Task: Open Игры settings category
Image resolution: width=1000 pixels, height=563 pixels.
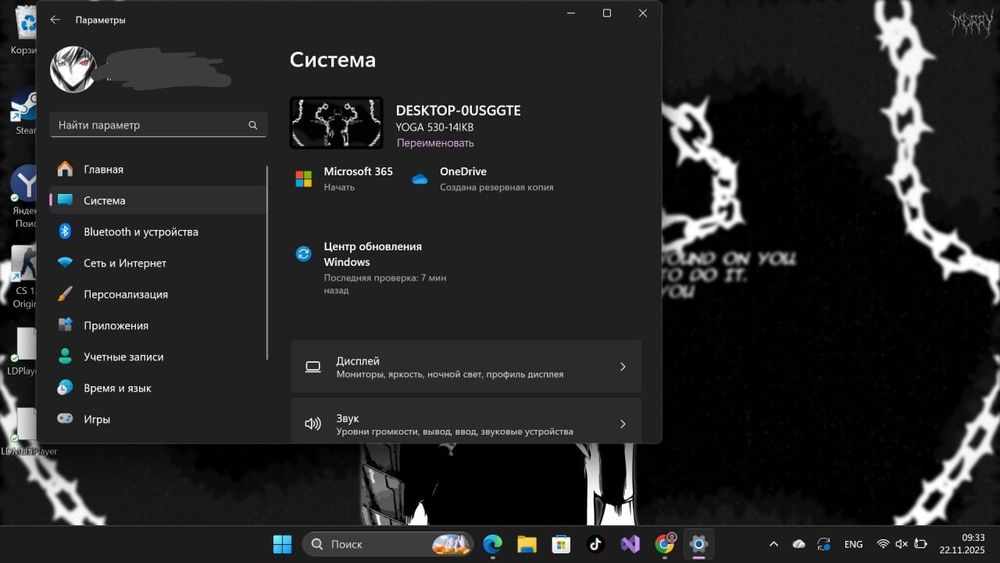Action: coord(158,419)
